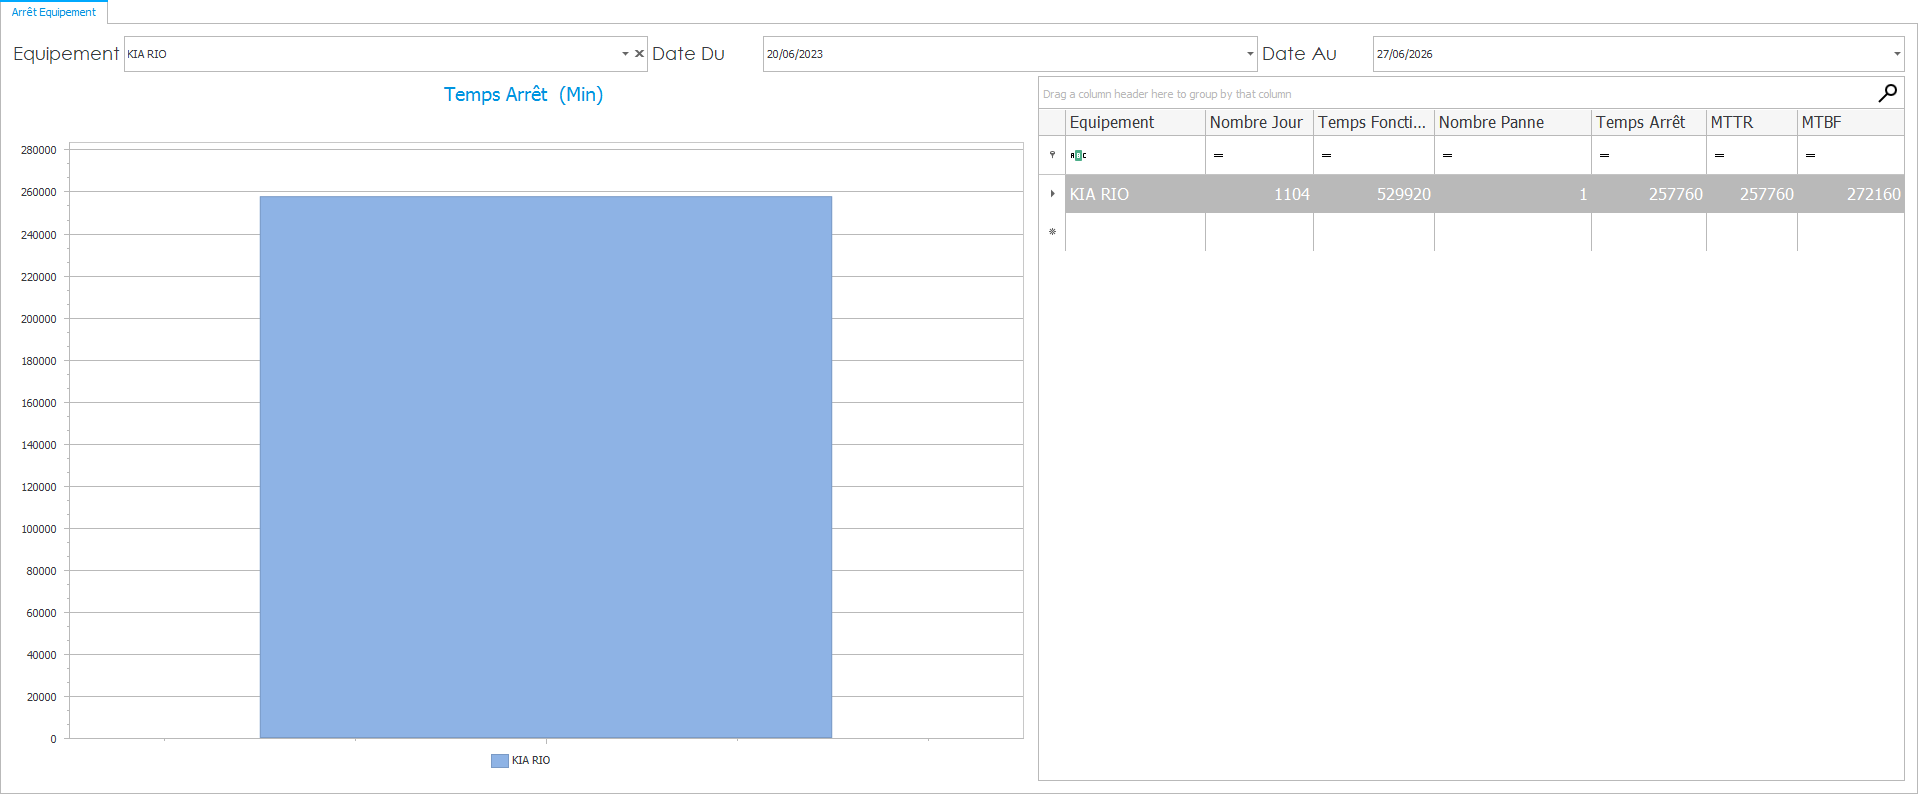1918x794 pixels.
Task: Click the grid search magnifier icon
Action: pos(1887,93)
